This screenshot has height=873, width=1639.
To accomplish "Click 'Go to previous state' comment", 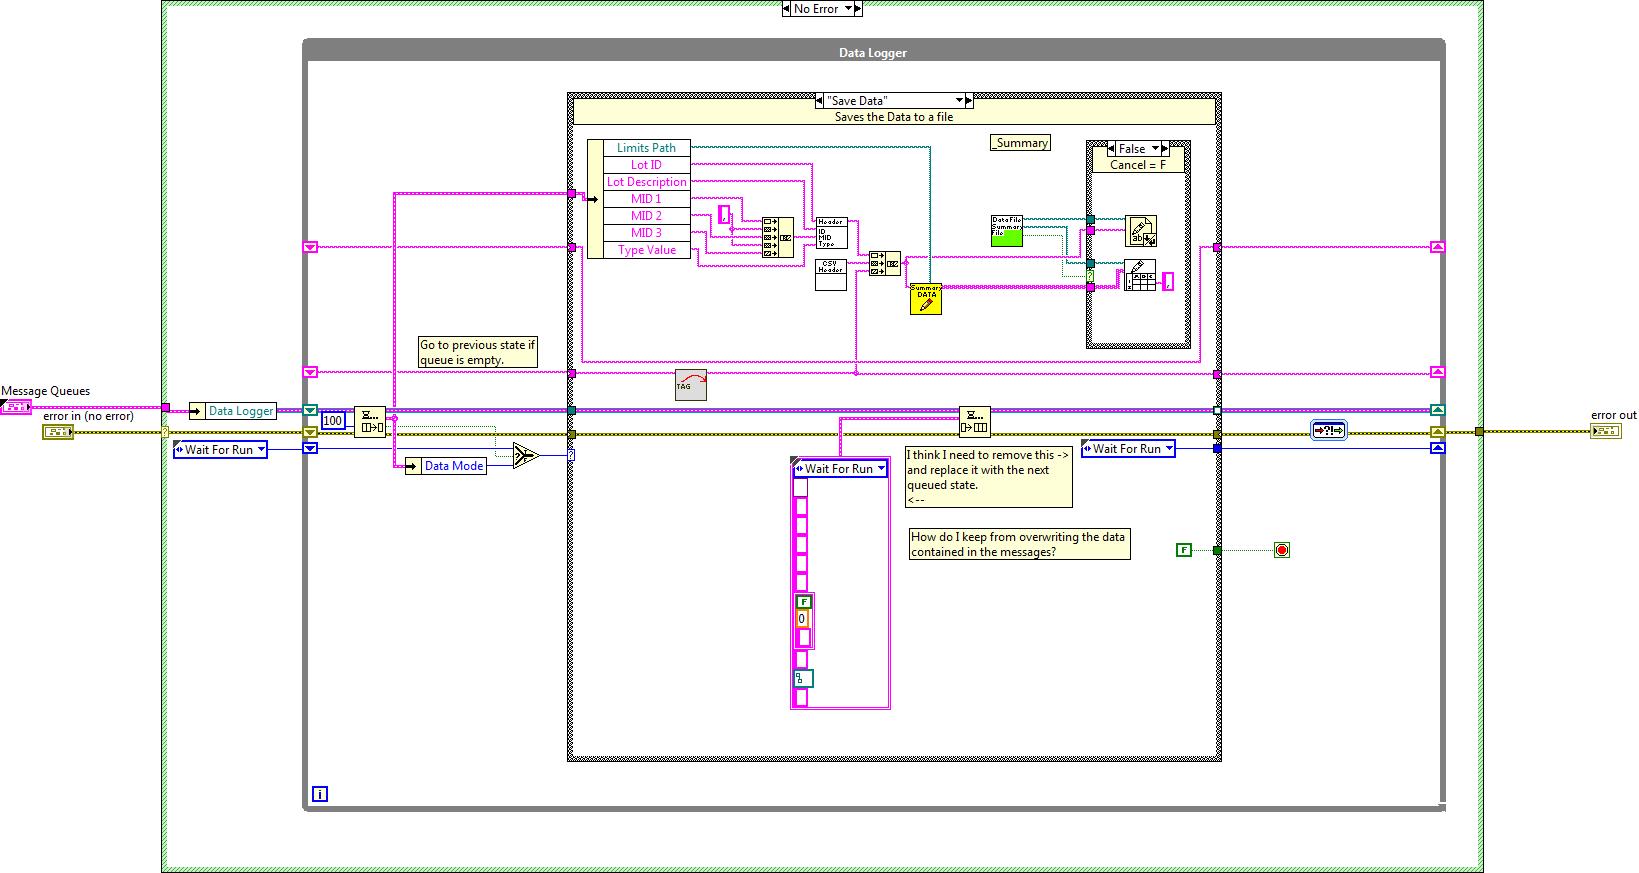I will 478,352.
